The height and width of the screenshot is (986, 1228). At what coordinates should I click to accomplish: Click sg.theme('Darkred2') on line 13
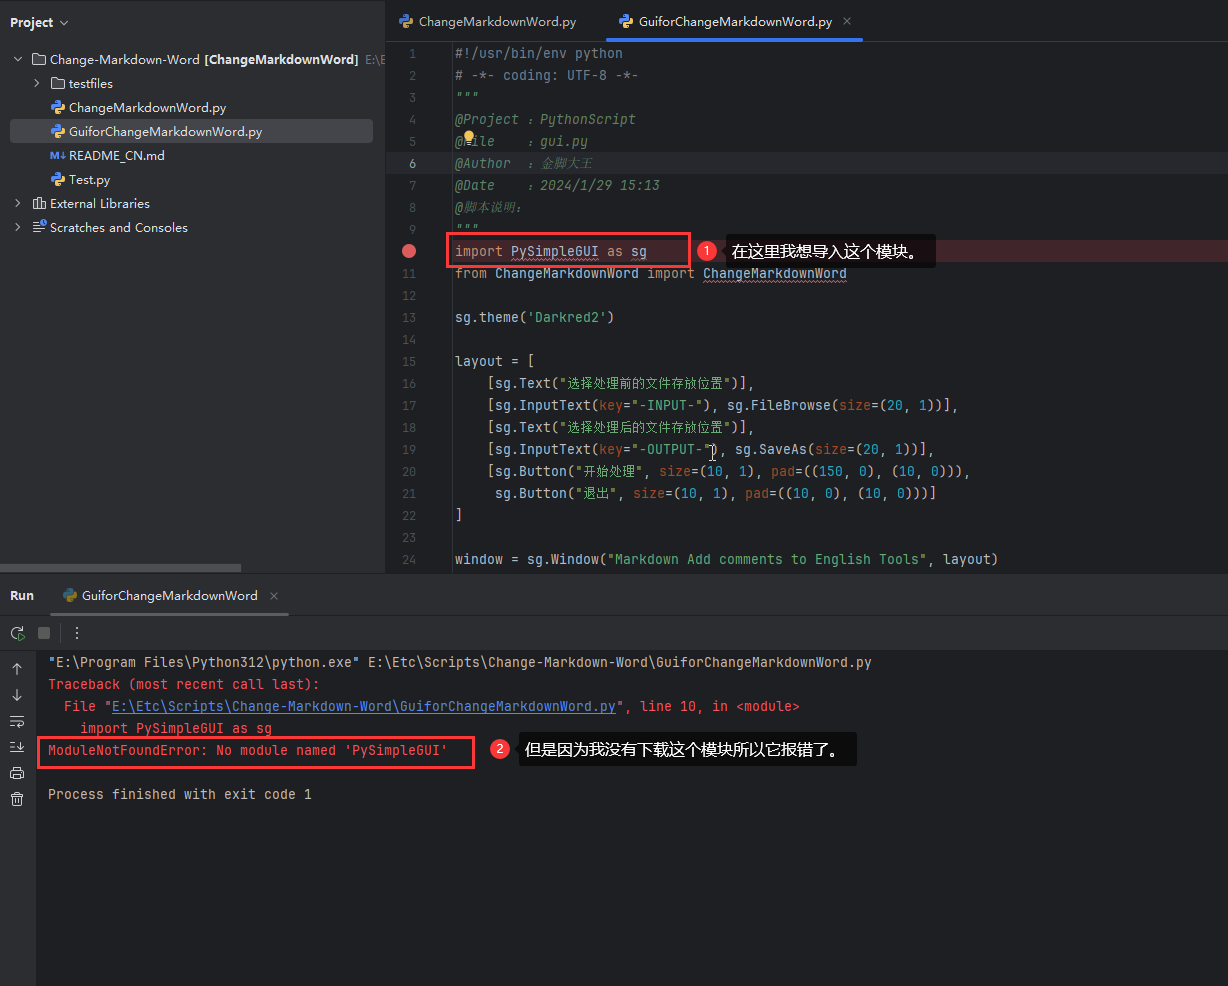534,317
